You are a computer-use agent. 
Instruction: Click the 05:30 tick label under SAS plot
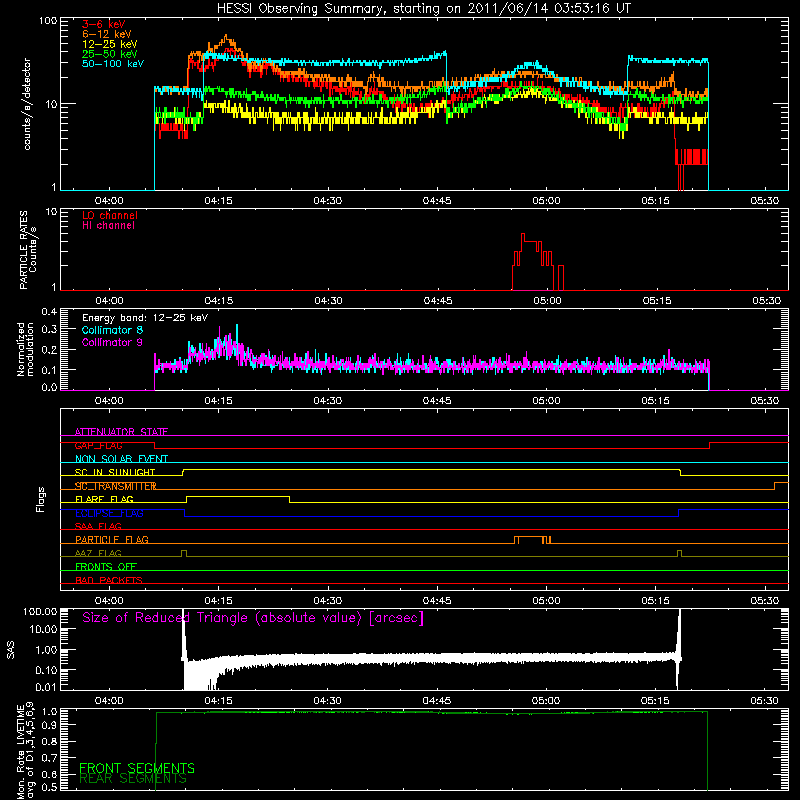(x=765, y=701)
